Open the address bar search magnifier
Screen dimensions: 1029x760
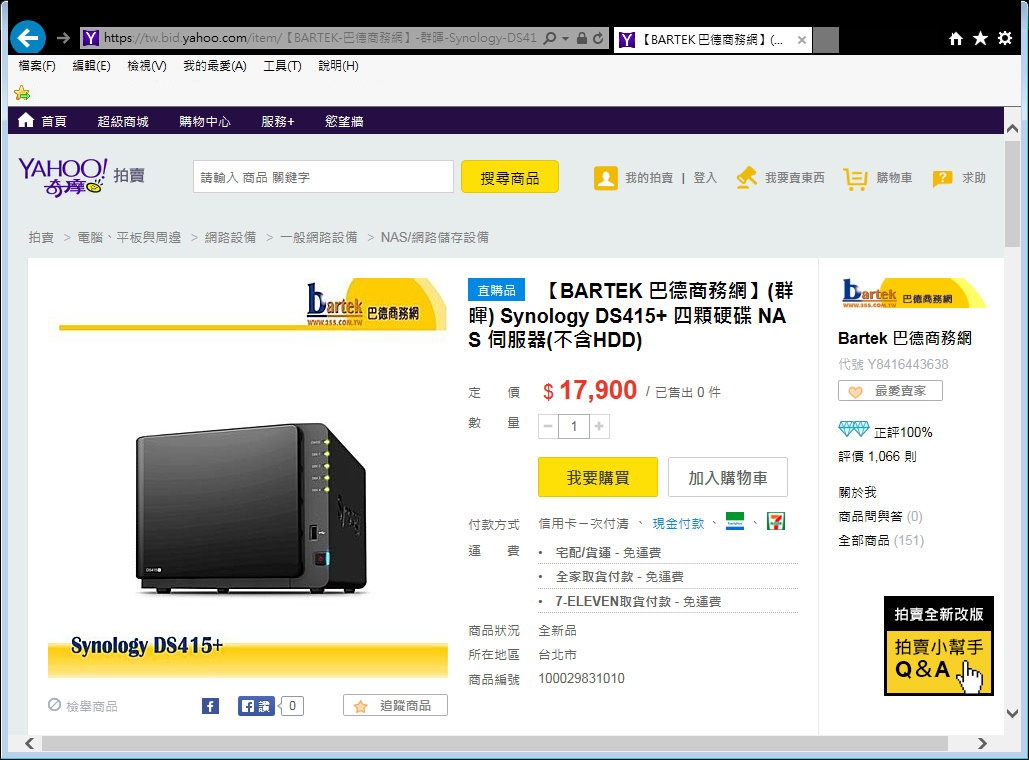coord(550,38)
